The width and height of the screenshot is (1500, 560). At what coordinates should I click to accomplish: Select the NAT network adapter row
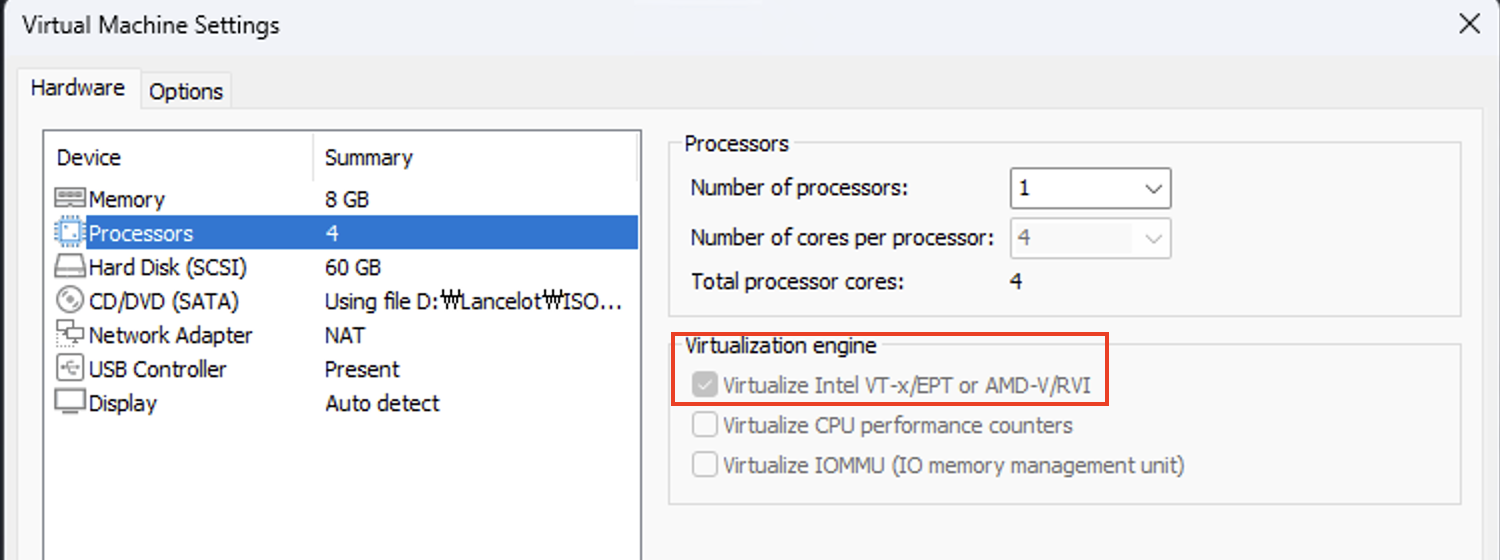345,335
